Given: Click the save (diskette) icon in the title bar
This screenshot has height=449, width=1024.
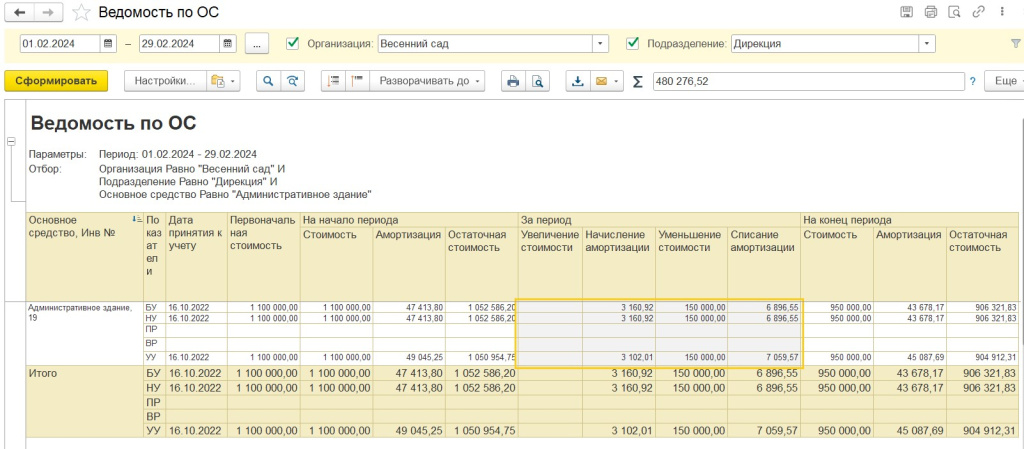Looking at the screenshot, I should (x=906, y=12).
